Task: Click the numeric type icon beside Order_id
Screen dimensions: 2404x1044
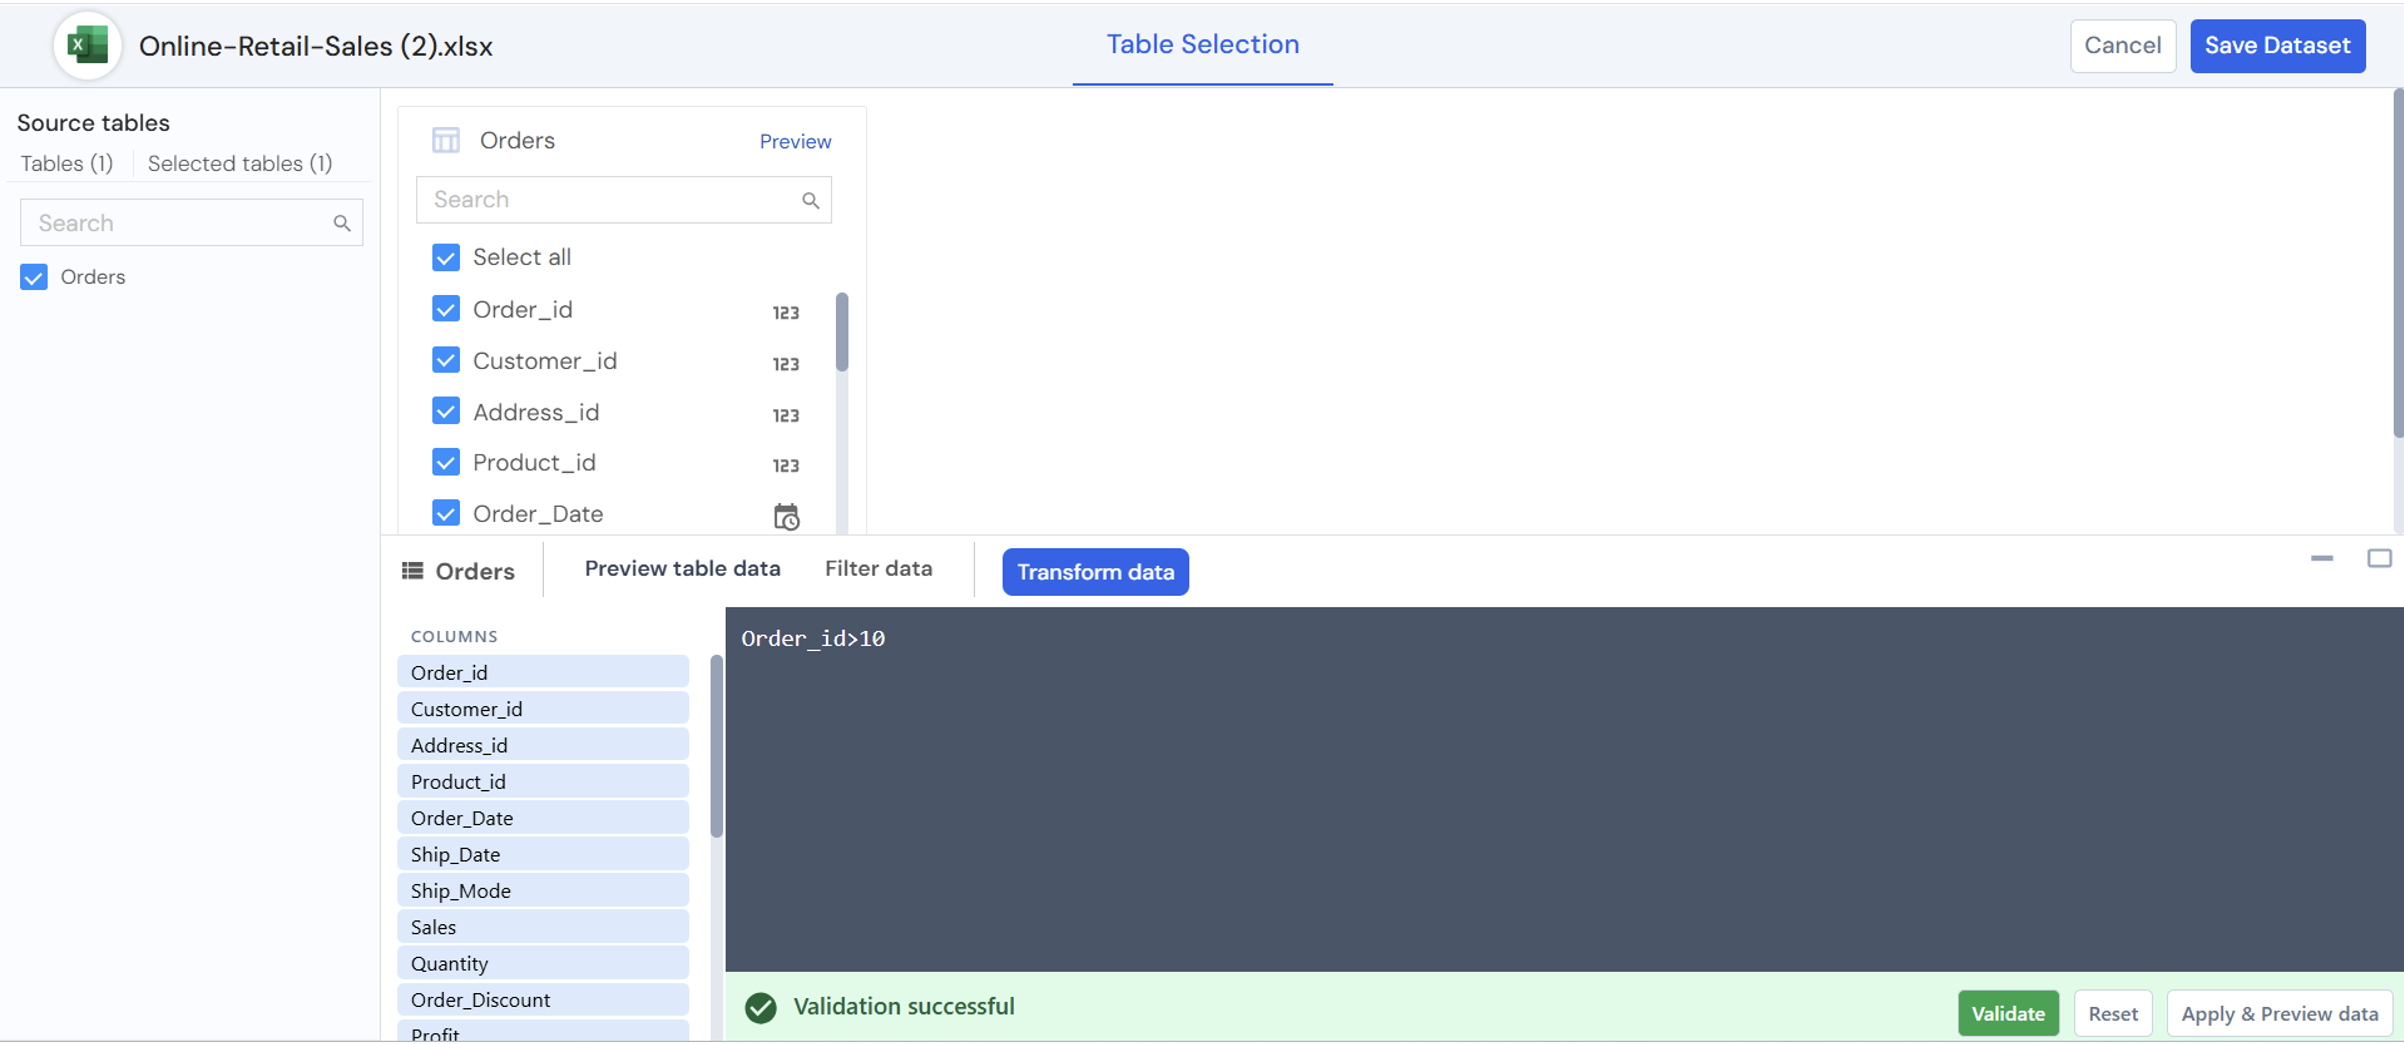Action: 786,312
